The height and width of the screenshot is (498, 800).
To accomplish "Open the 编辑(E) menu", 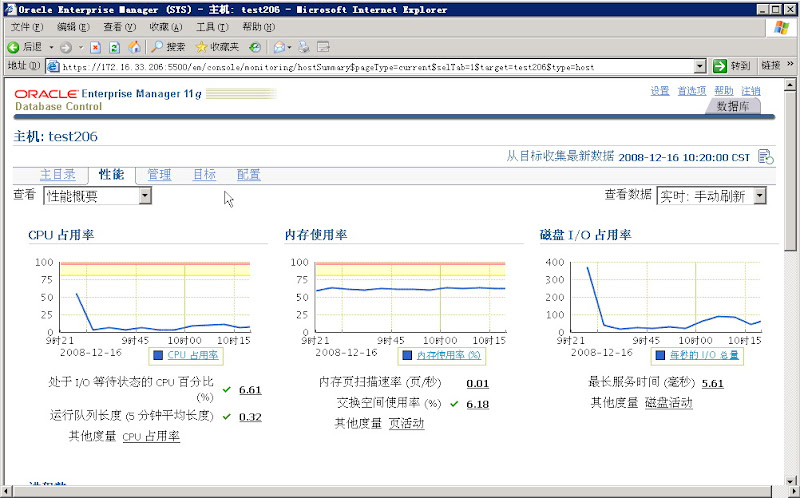I will 73,27.
